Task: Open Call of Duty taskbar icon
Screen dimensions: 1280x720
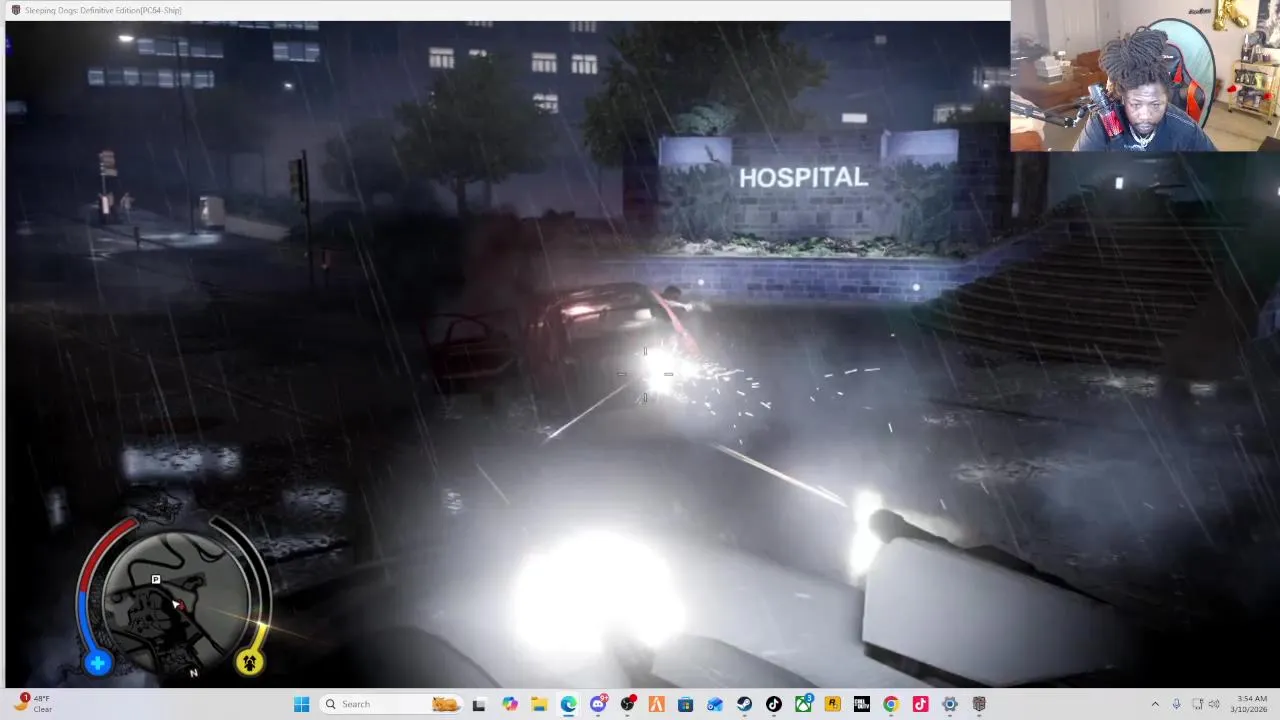Action: [x=861, y=704]
